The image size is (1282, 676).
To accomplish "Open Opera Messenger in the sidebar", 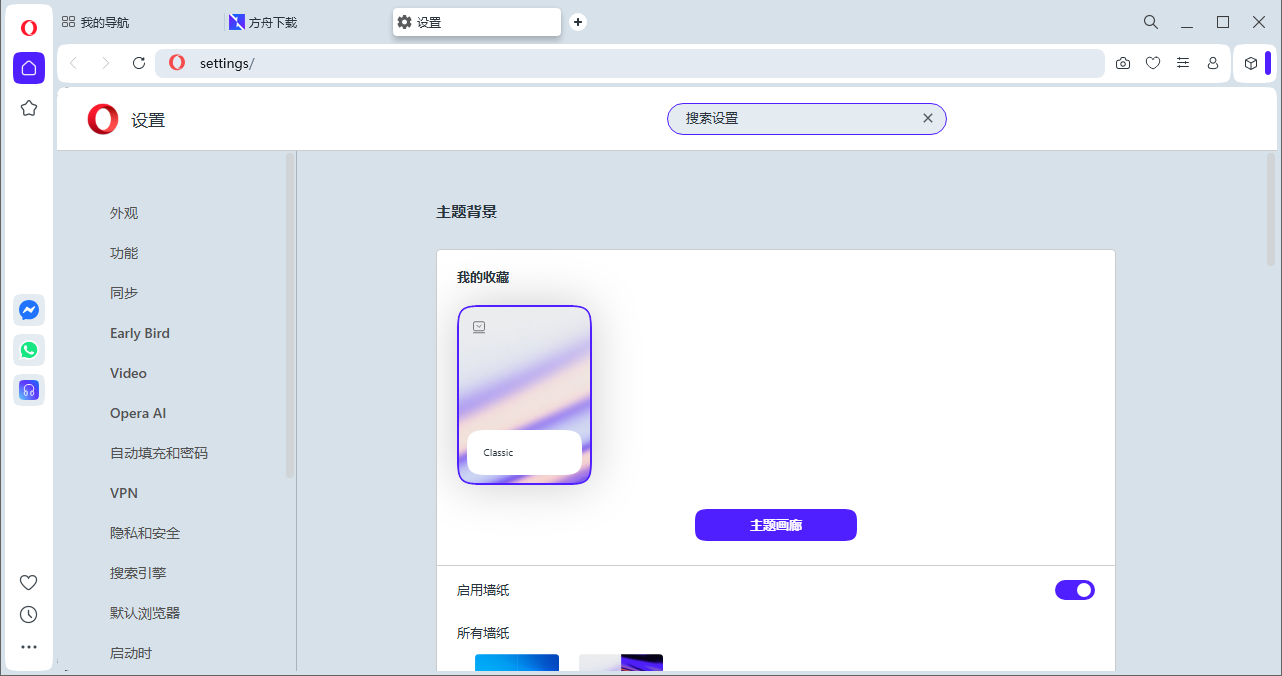I will point(28,310).
